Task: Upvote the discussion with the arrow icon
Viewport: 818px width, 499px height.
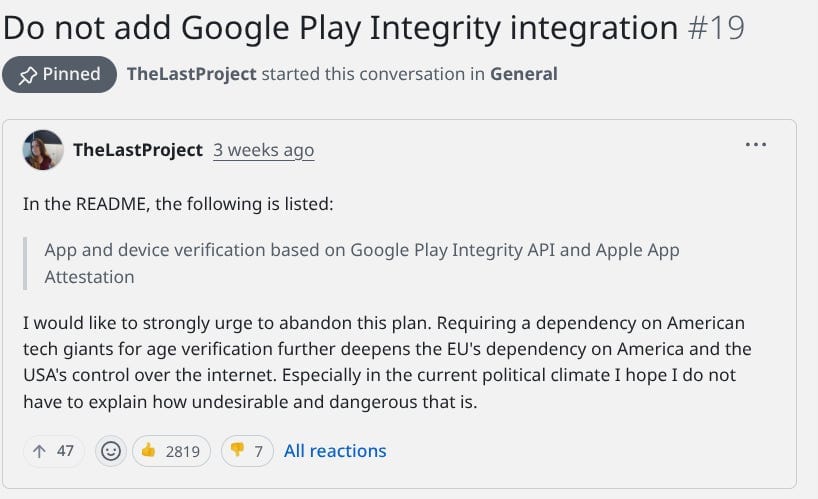Action: 40,451
